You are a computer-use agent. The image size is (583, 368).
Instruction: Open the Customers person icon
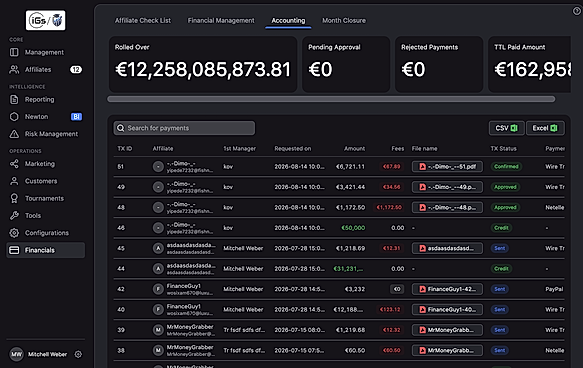14,181
